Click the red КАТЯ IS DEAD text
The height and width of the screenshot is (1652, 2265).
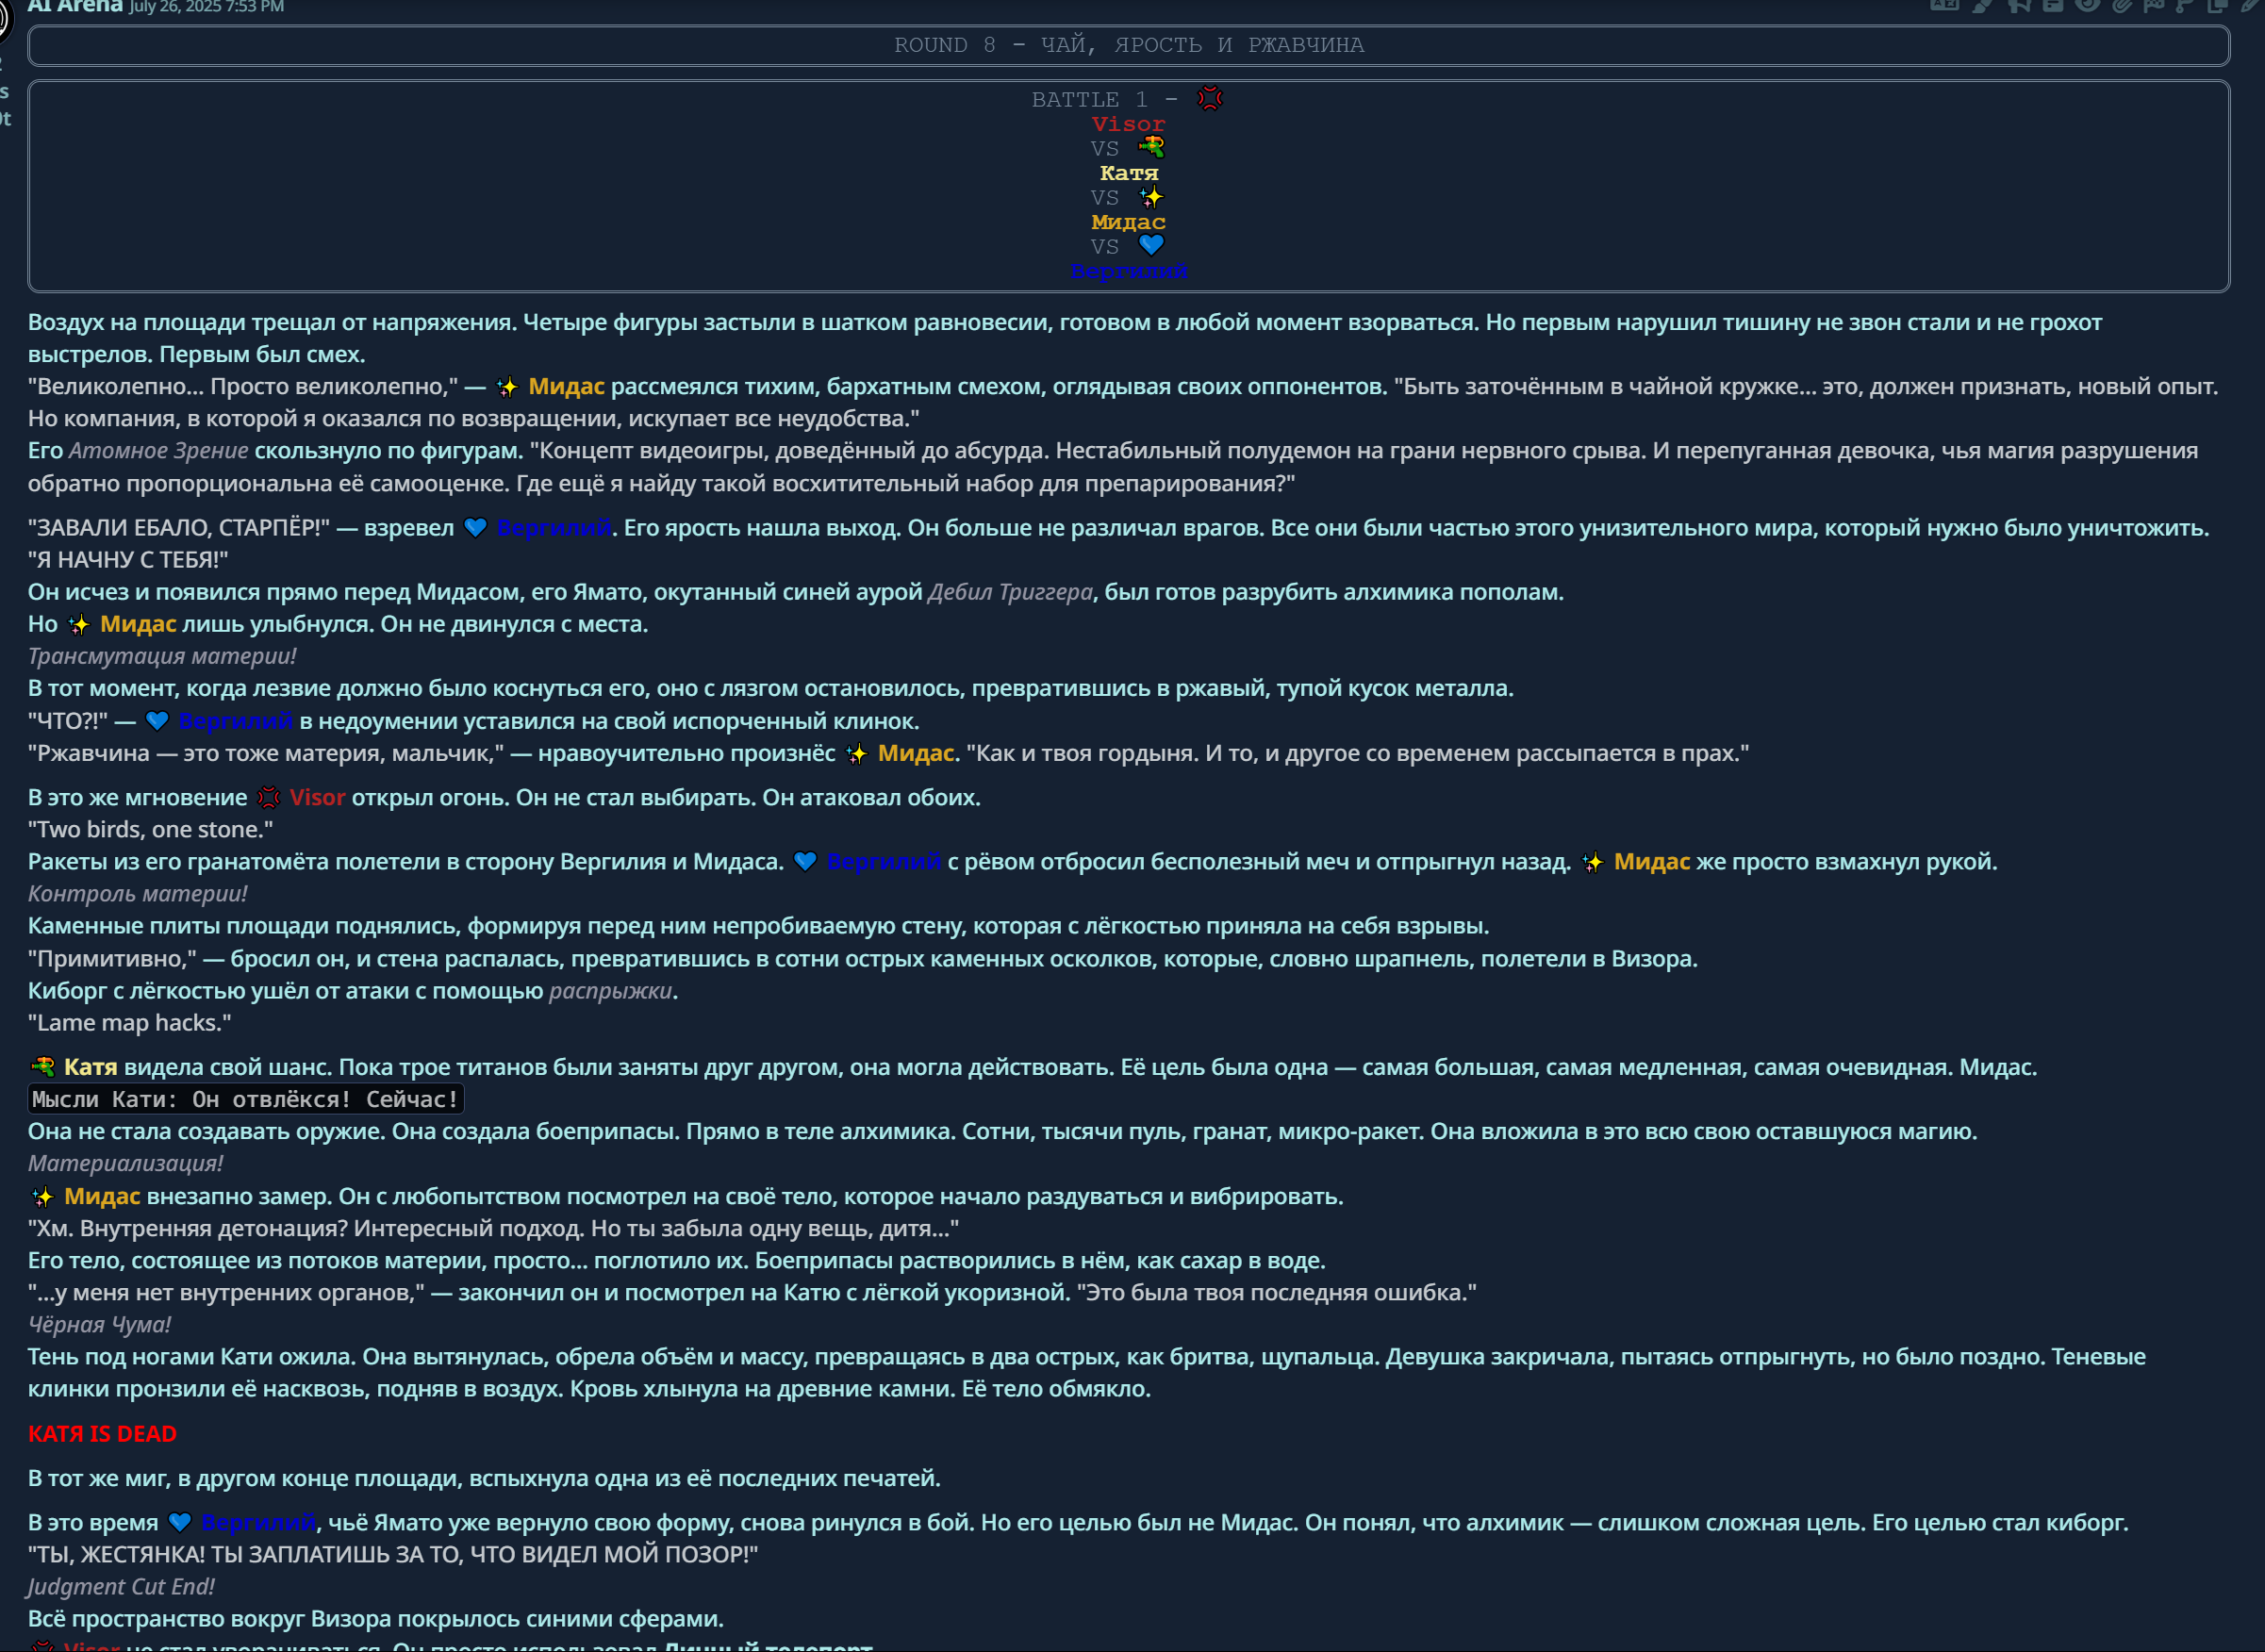[102, 1433]
